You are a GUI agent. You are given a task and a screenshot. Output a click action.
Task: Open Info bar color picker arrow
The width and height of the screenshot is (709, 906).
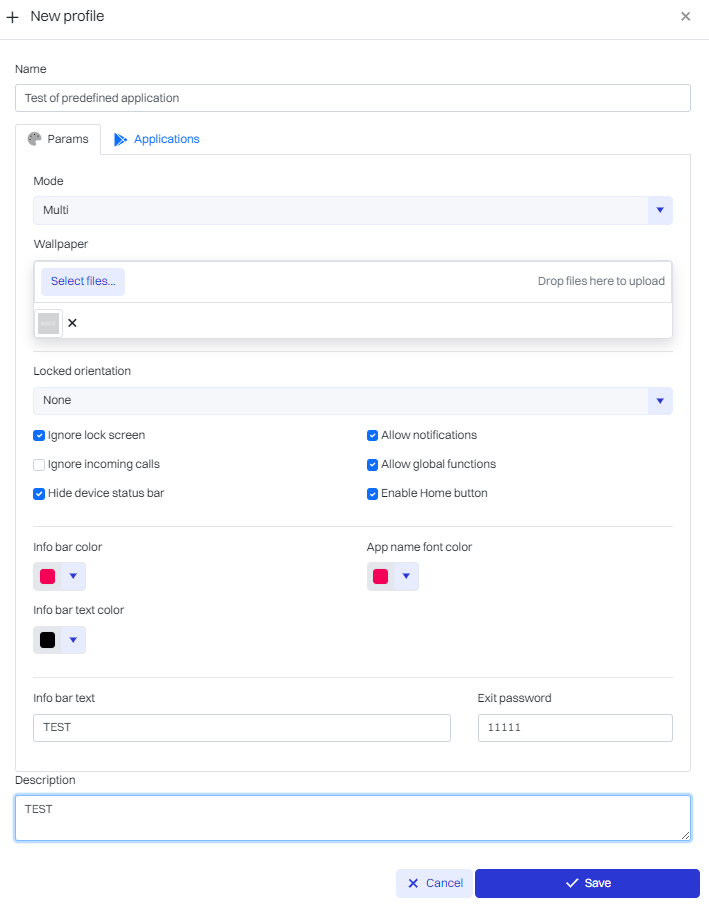pos(73,577)
